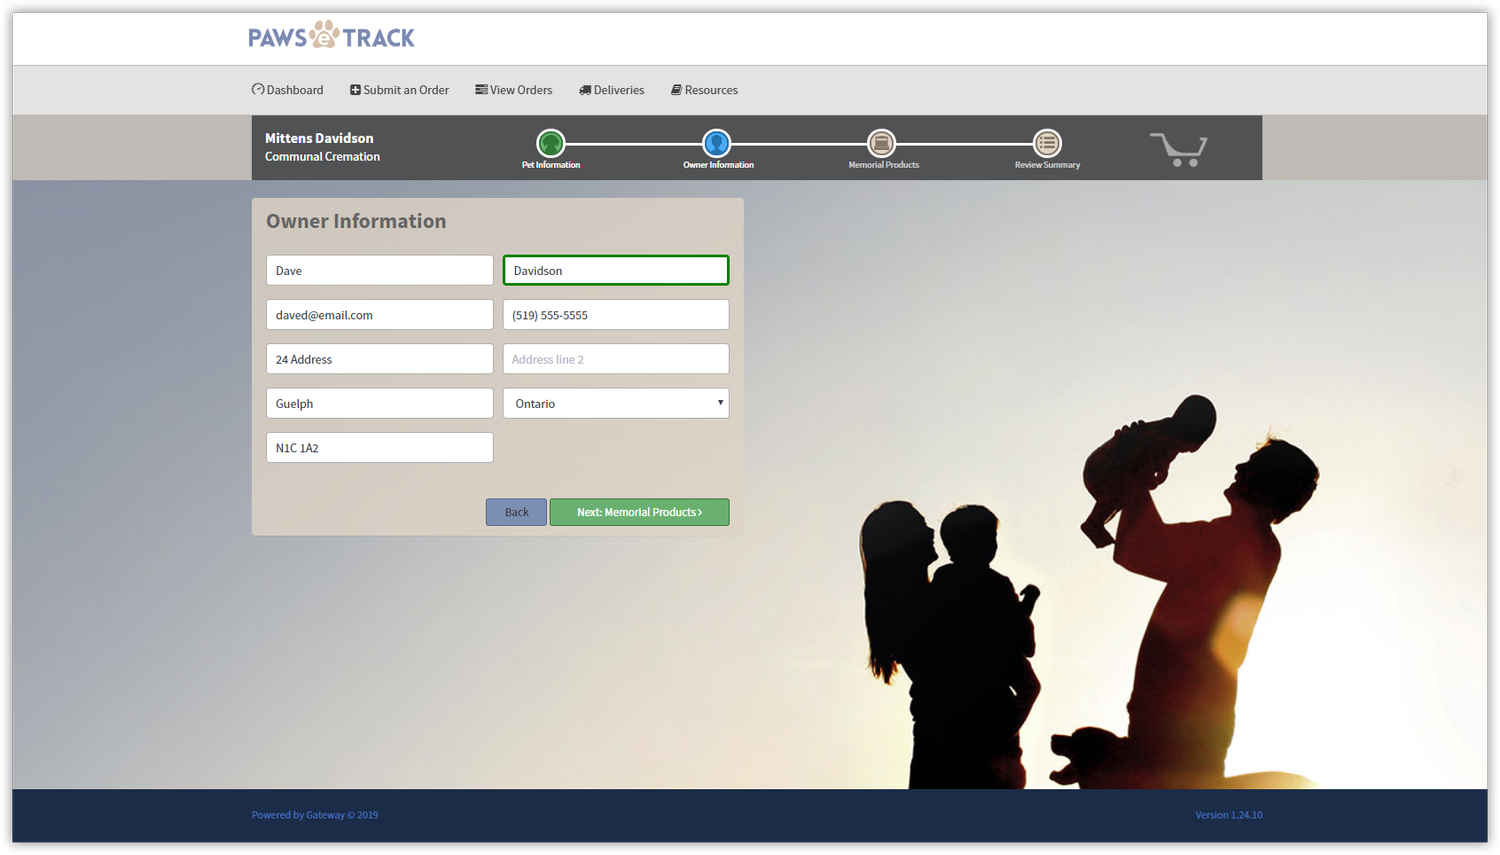Open the Ontario province dropdown

click(x=615, y=403)
